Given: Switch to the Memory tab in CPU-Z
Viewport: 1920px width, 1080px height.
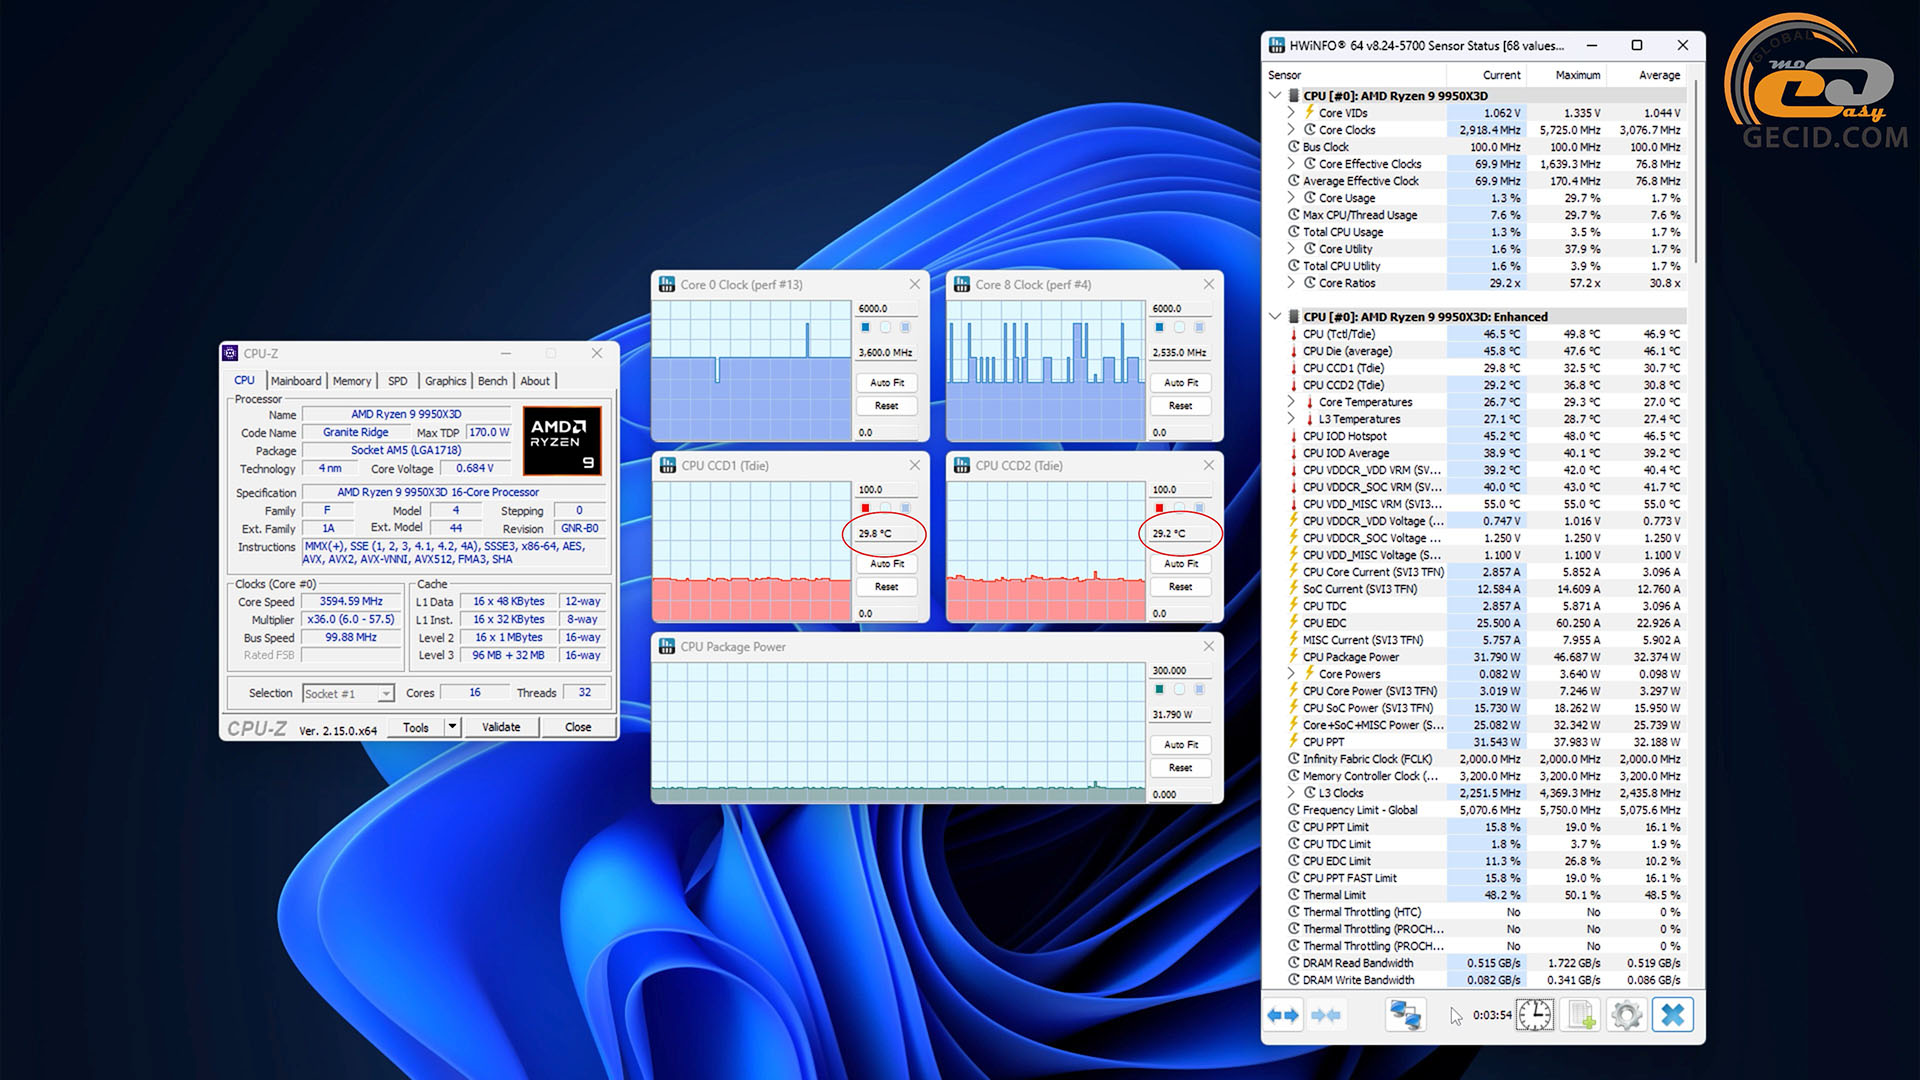Looking at the screenshot, I should pyautogui.click(x=352, y=381).
